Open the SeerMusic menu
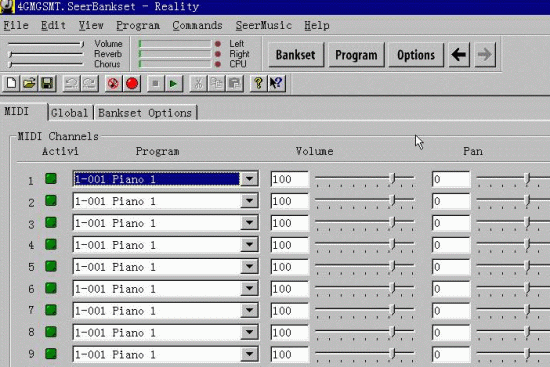550x367 pixels. 263,25
